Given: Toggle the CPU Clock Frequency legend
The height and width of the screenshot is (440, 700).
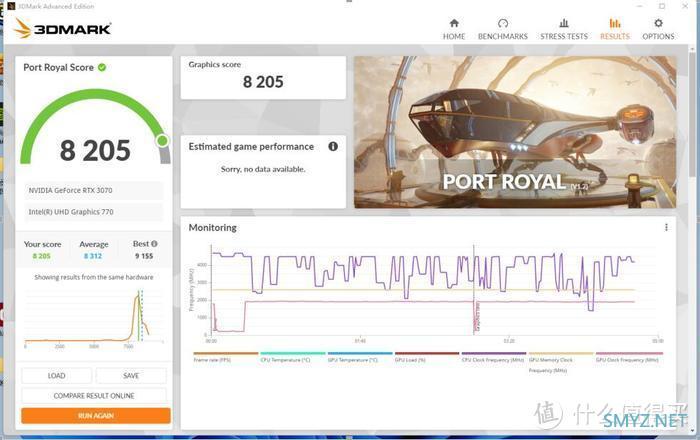Looking at the screenshot, I should [x=493, y=357].
